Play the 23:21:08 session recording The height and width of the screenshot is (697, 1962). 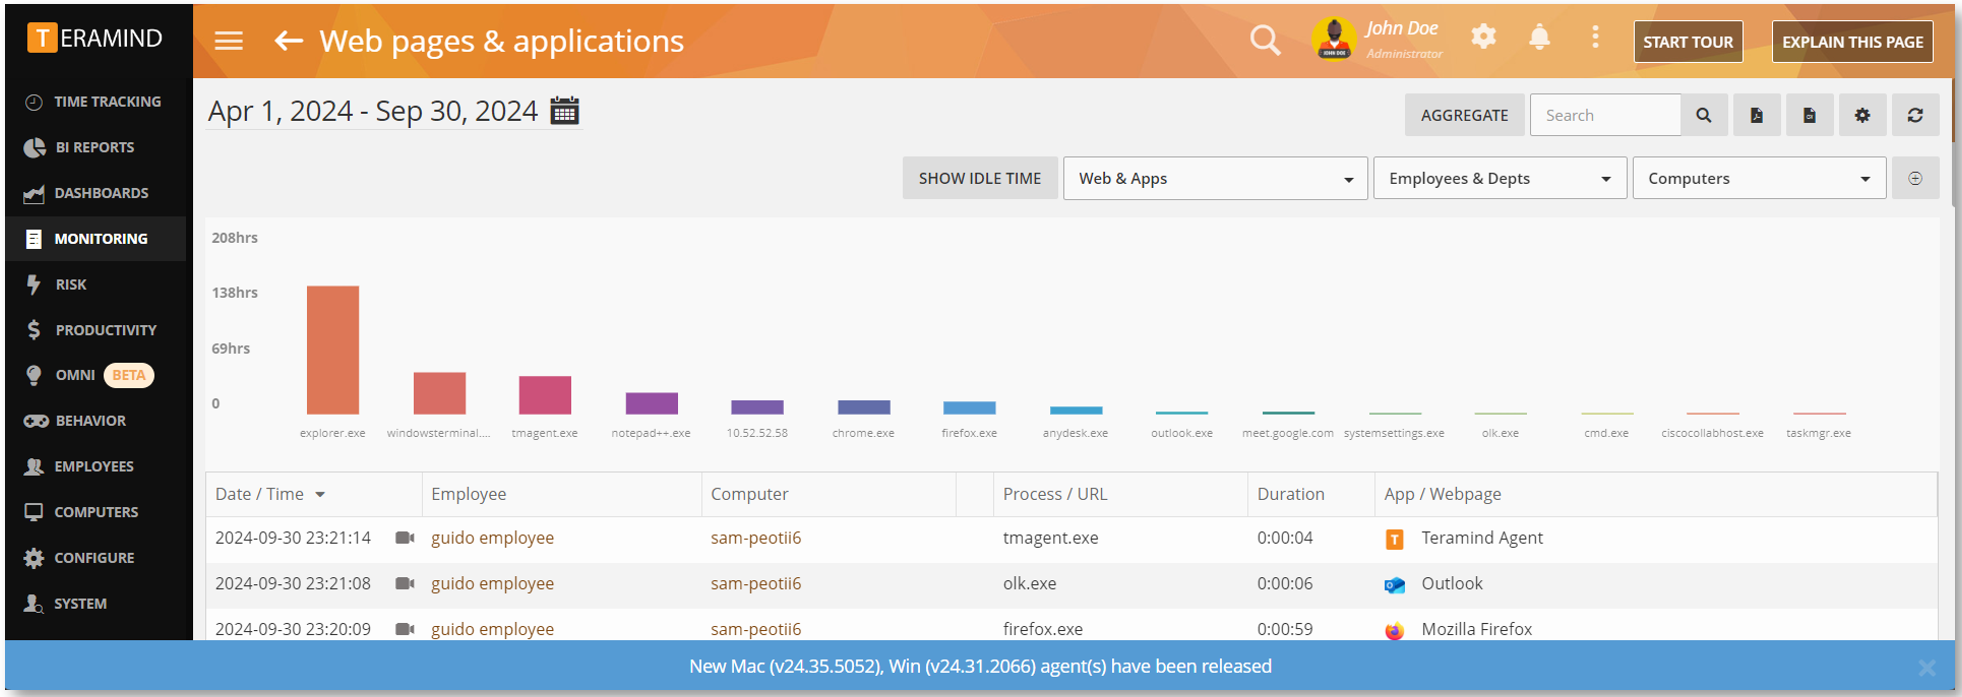point(405,584)
